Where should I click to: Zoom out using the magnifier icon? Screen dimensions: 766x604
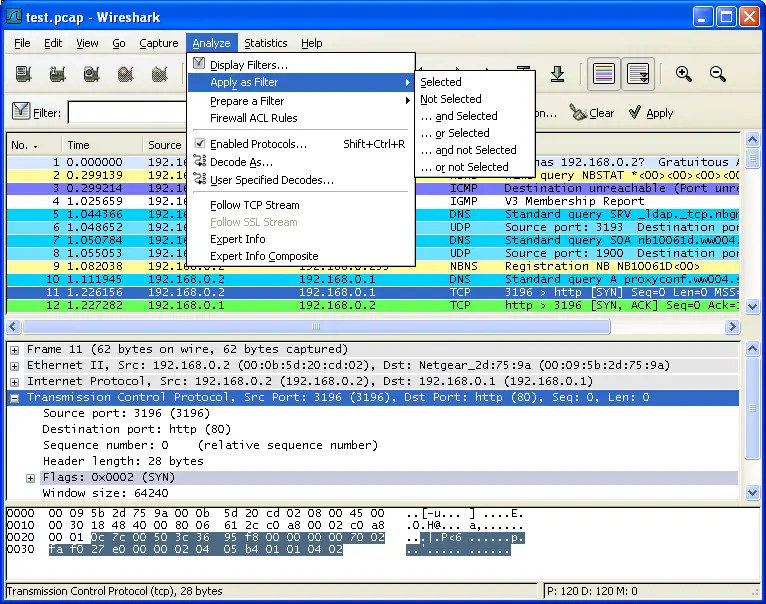click(717, 74)
